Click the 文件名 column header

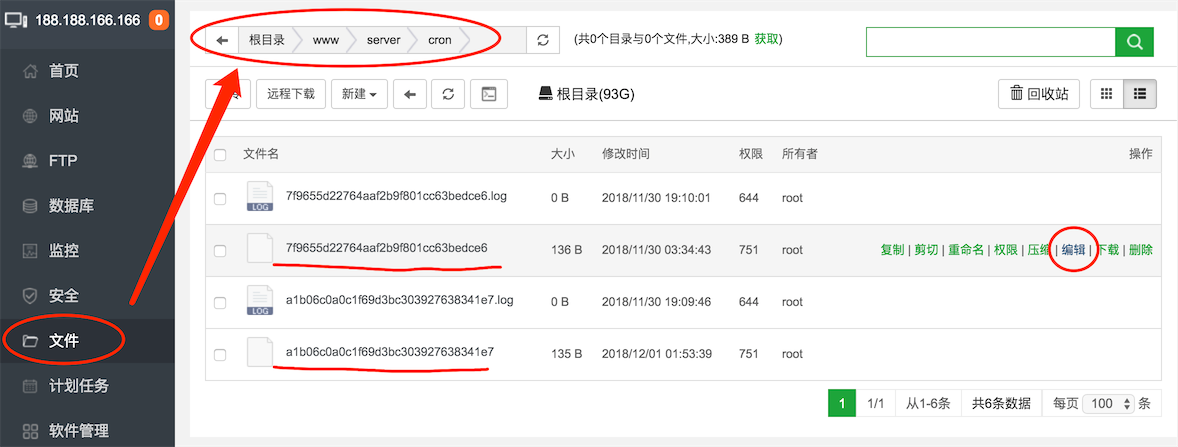(261, 154)
